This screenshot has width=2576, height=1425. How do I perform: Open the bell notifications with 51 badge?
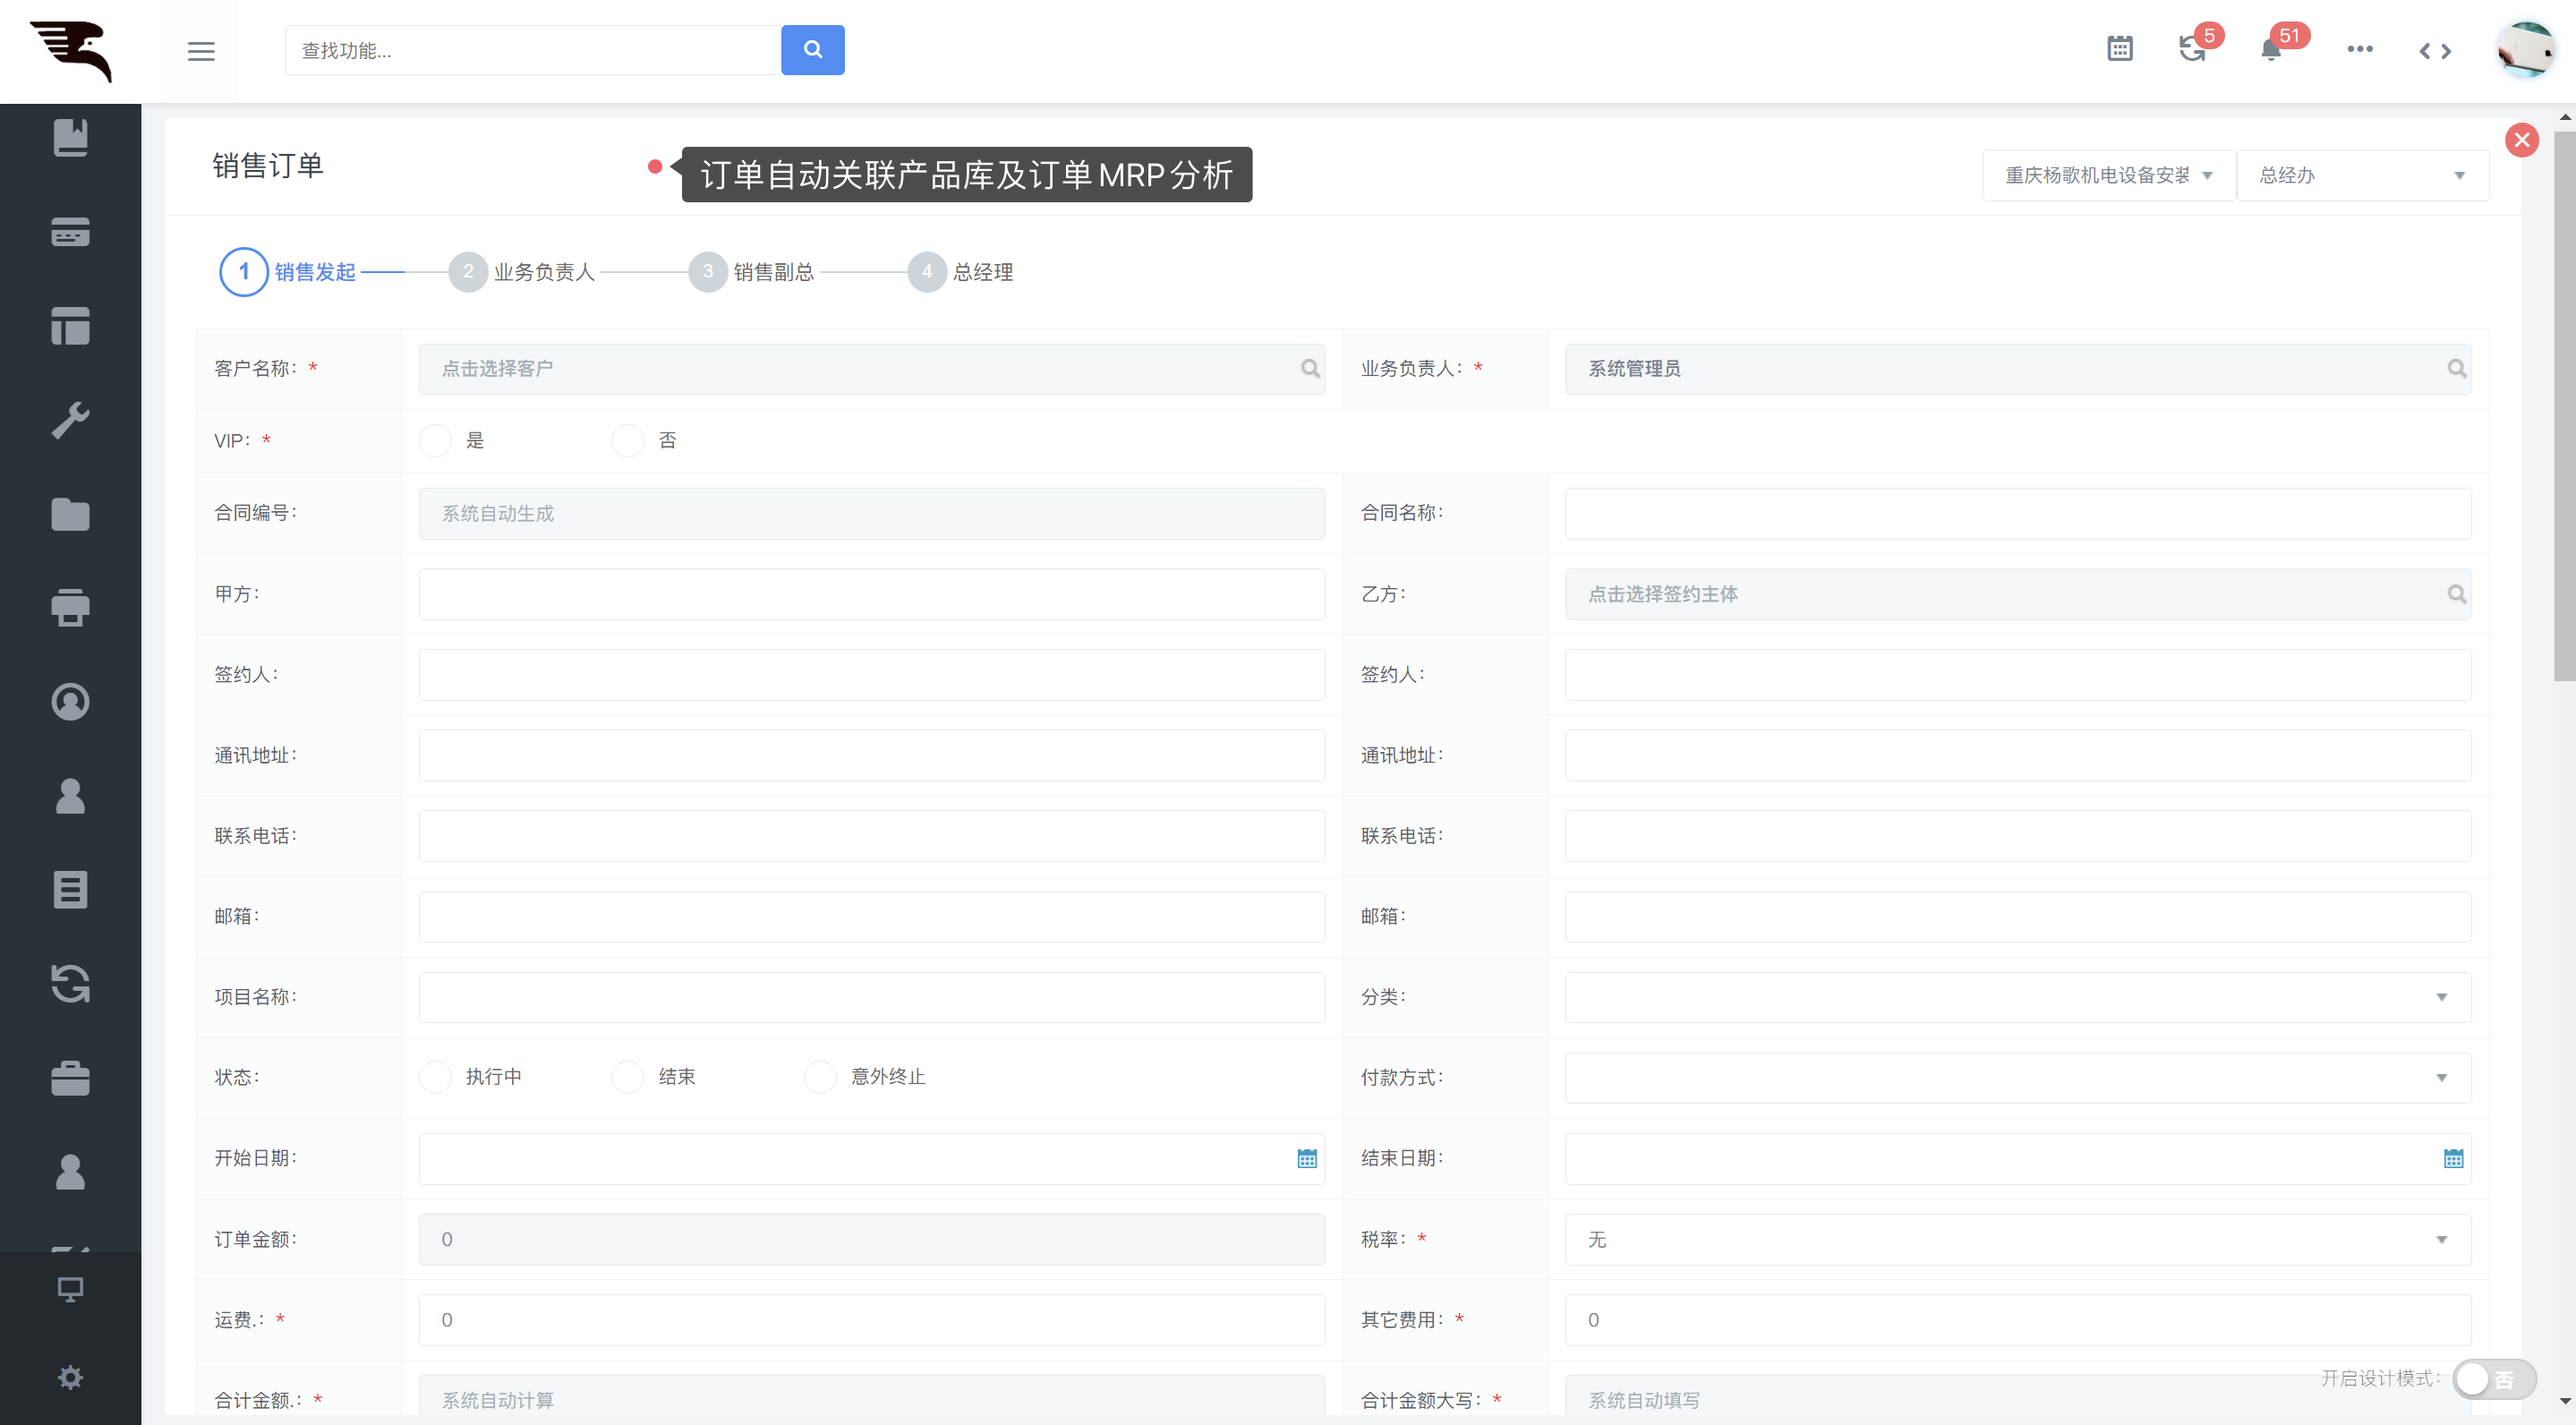[x=2271, y=49]
